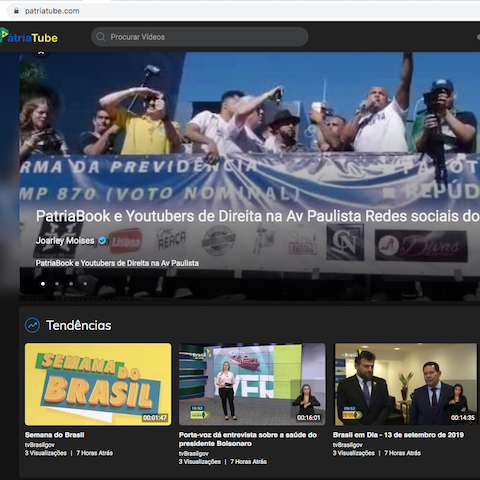Open the Brasil em Dia video thumbnail
Screen dimensions: 480x480
[x=406, y=384]
